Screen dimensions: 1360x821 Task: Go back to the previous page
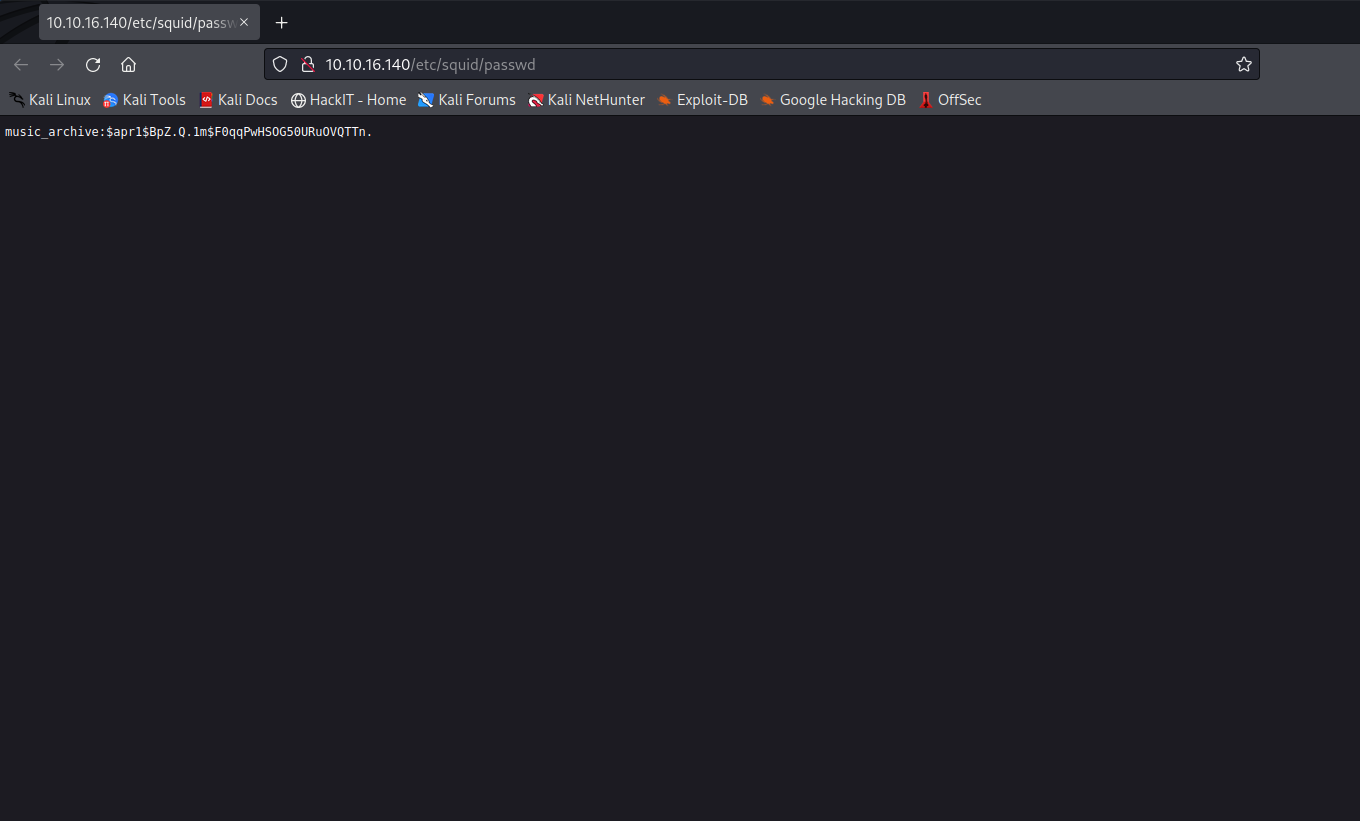coord(21,65)
